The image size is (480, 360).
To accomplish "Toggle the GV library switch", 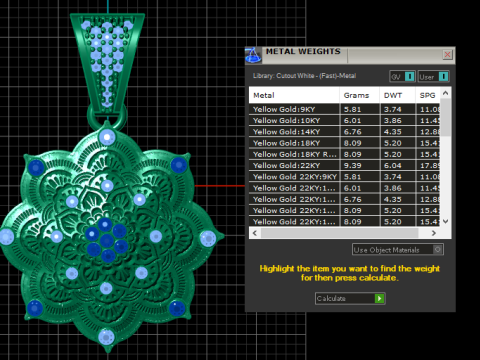I will [402, 77].
